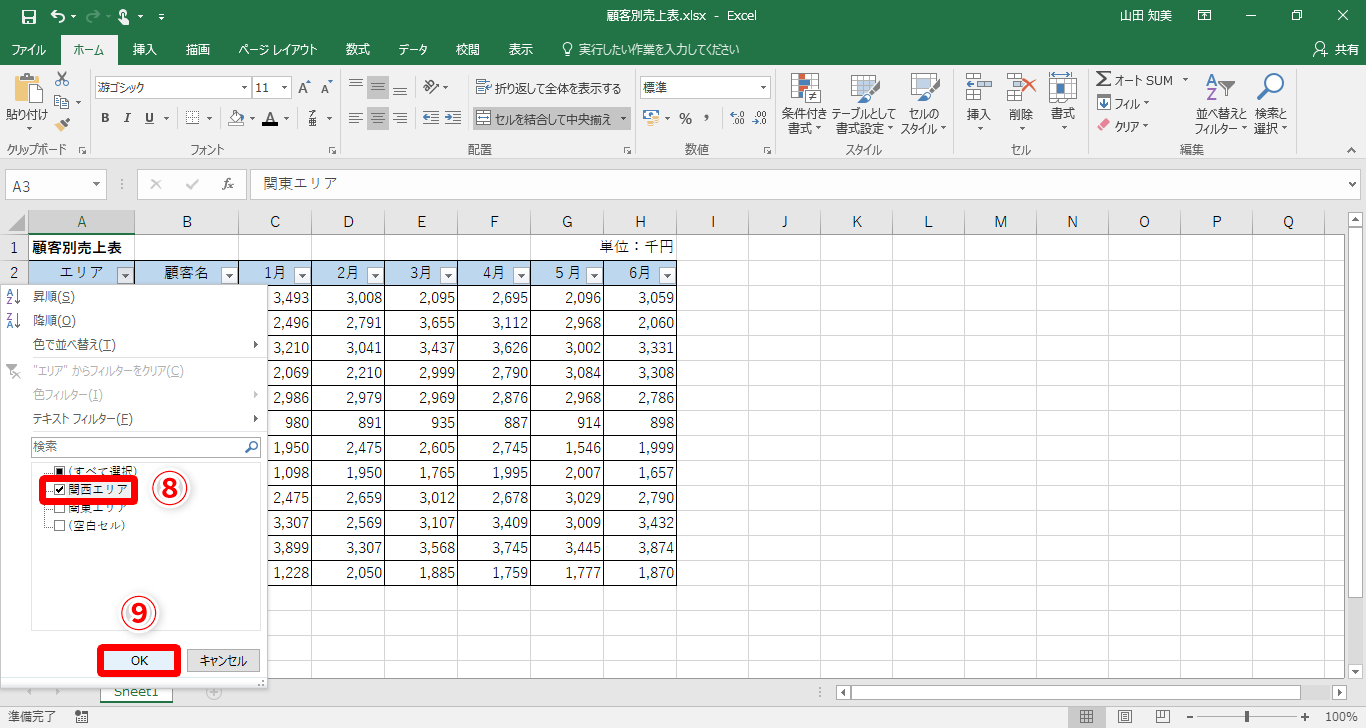Uncheck the 関西エリア checkbox

click(59, 490)
